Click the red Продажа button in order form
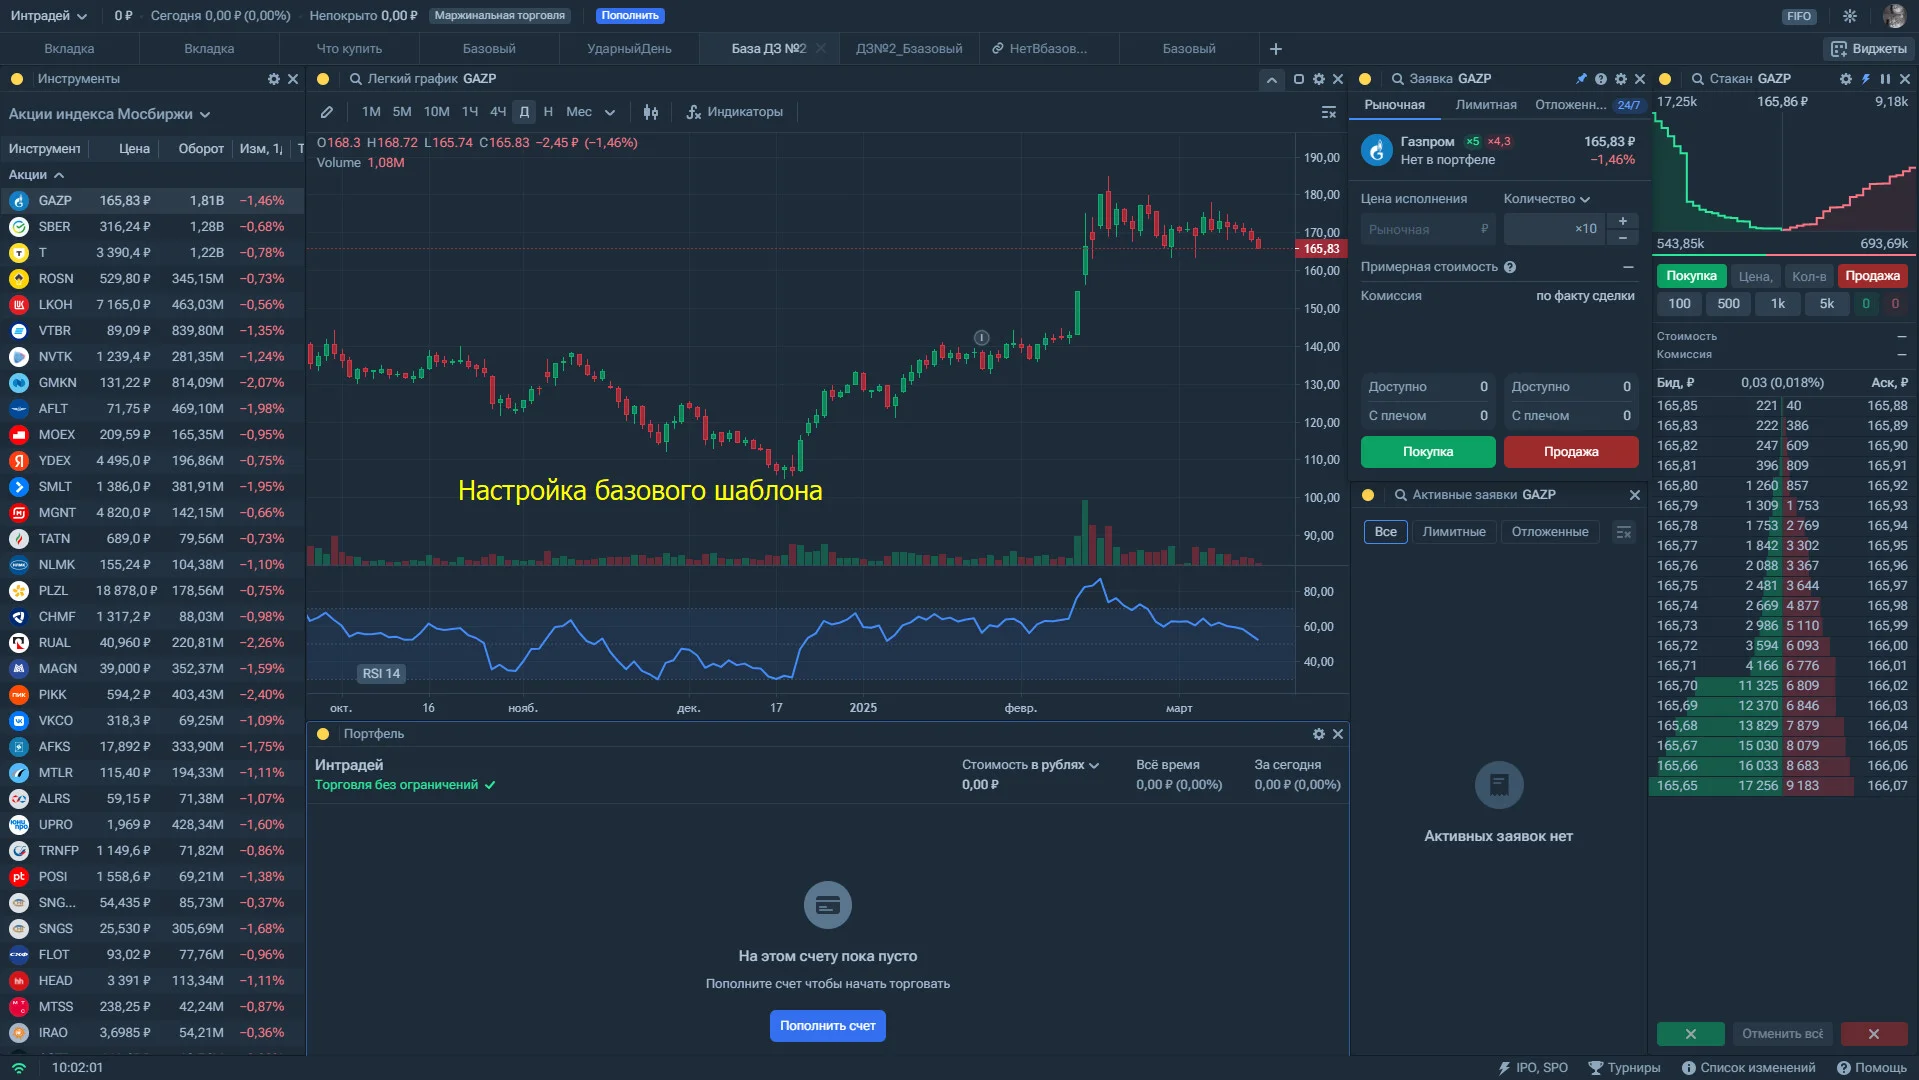 point(1571,452)
